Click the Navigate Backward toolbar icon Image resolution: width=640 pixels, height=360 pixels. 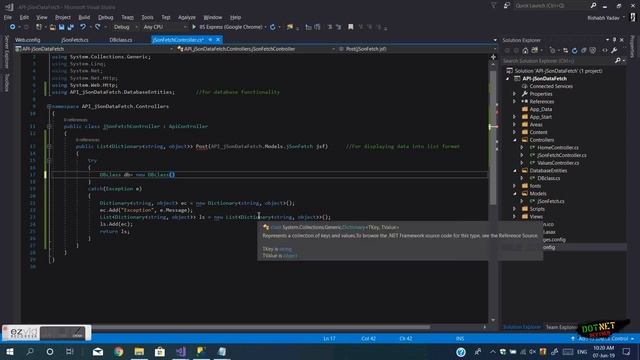point(13,27)
